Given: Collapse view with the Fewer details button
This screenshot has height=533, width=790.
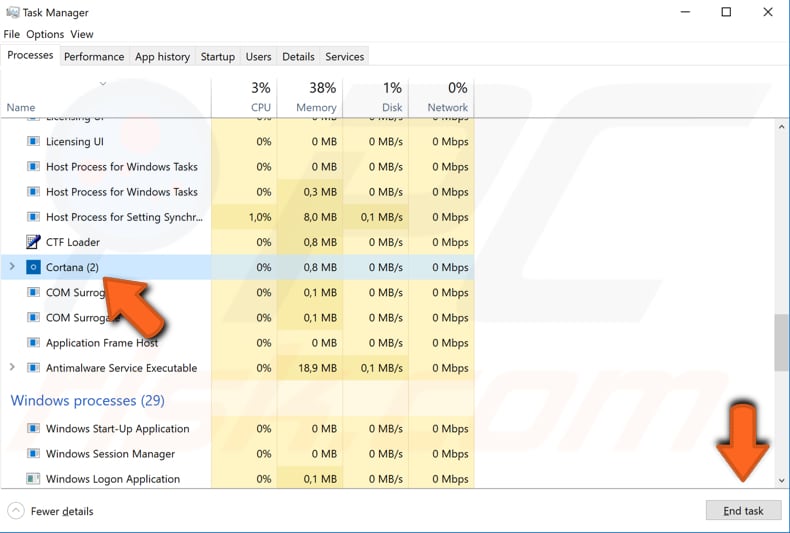Looking at the screenshot, I should (51, 511).
